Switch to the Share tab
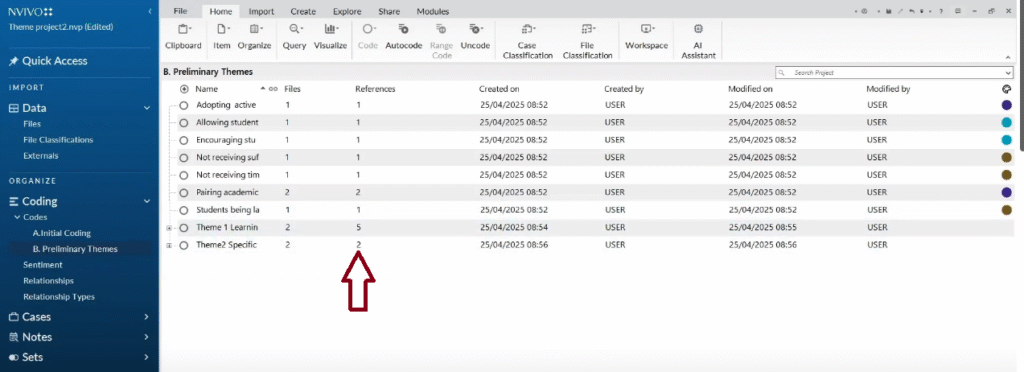 [x=389, y=11]
